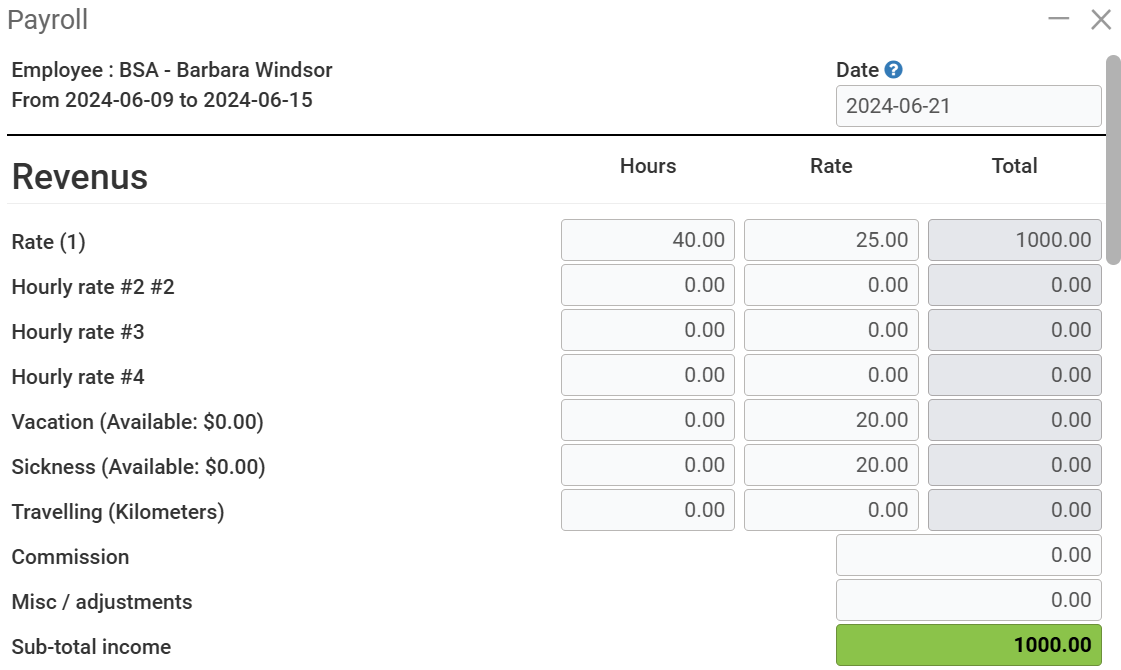The width and height of the screenshot is (1121, 670).
Task: Click the Rate (1) total field
Action: (1014, 241)
